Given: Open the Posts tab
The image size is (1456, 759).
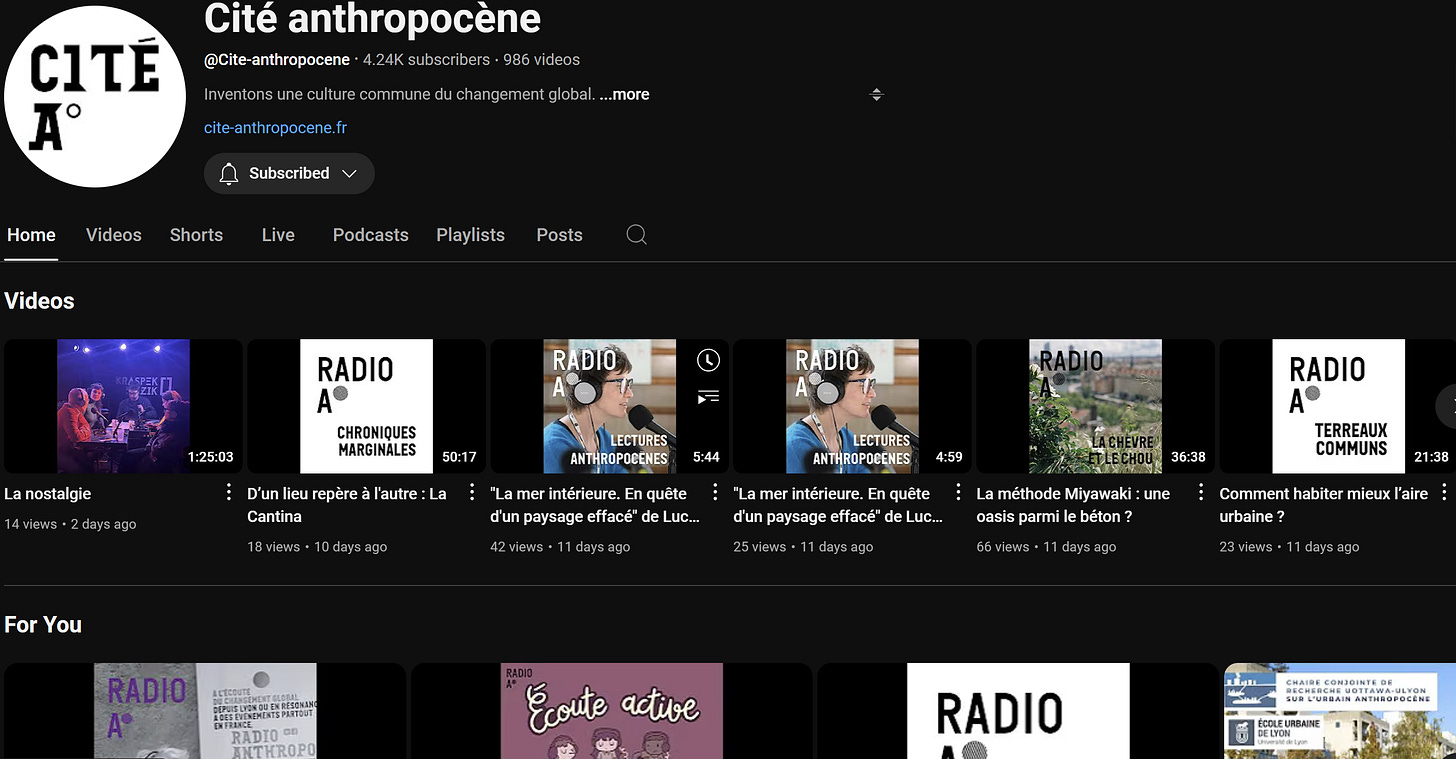Looking at the screenshot, I should pos(559,235).
